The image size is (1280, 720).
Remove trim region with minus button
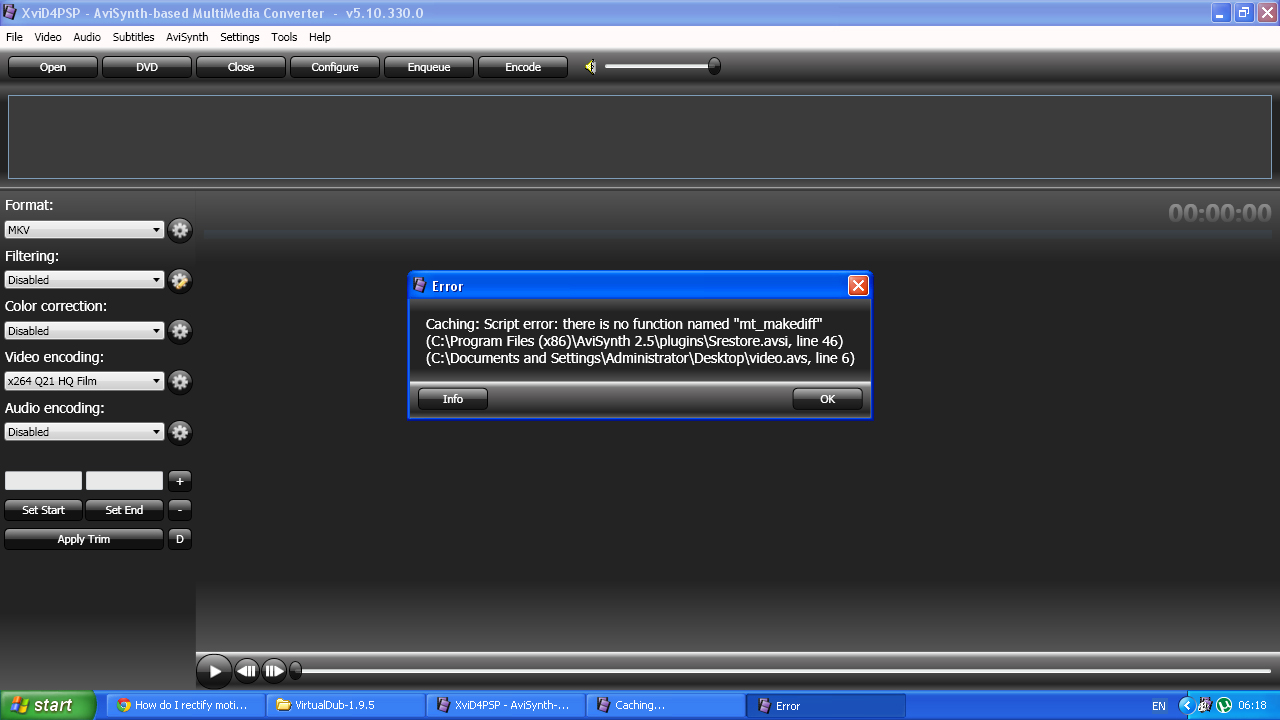tap(179, 510)
